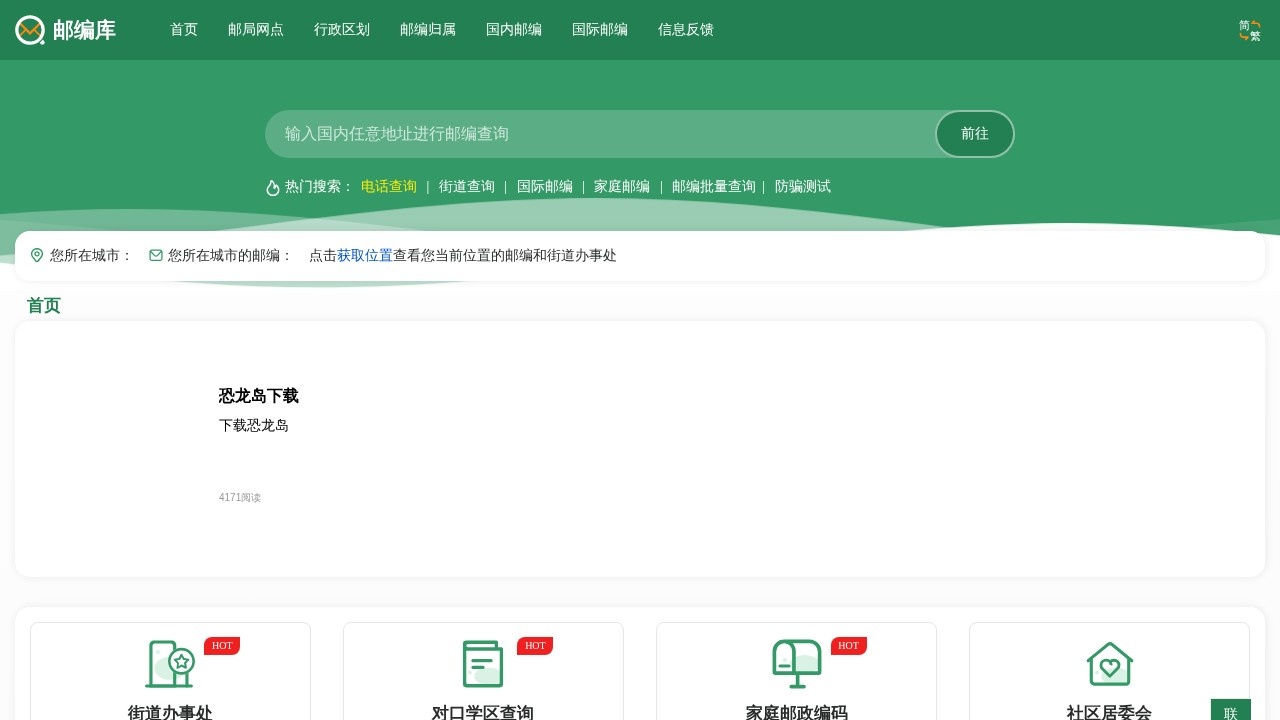
Task: Open the 国际邮编 navigation entry
Action: tap(600, 30)
